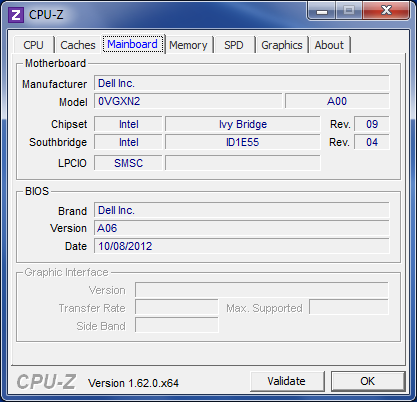This screenshot has height=402, width=417.
Task: Click the Max. Supported field
Action: click(x=349, y=307)
